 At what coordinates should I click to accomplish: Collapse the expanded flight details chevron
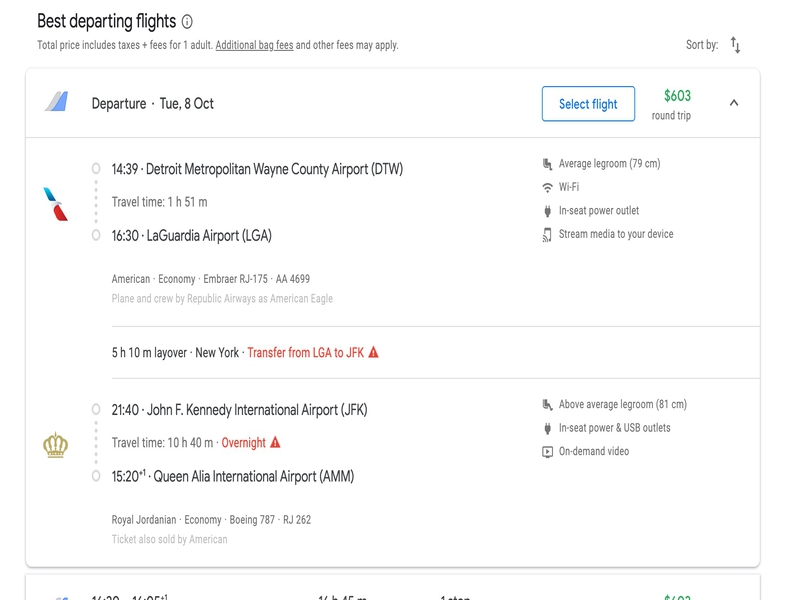coord(734,103)
